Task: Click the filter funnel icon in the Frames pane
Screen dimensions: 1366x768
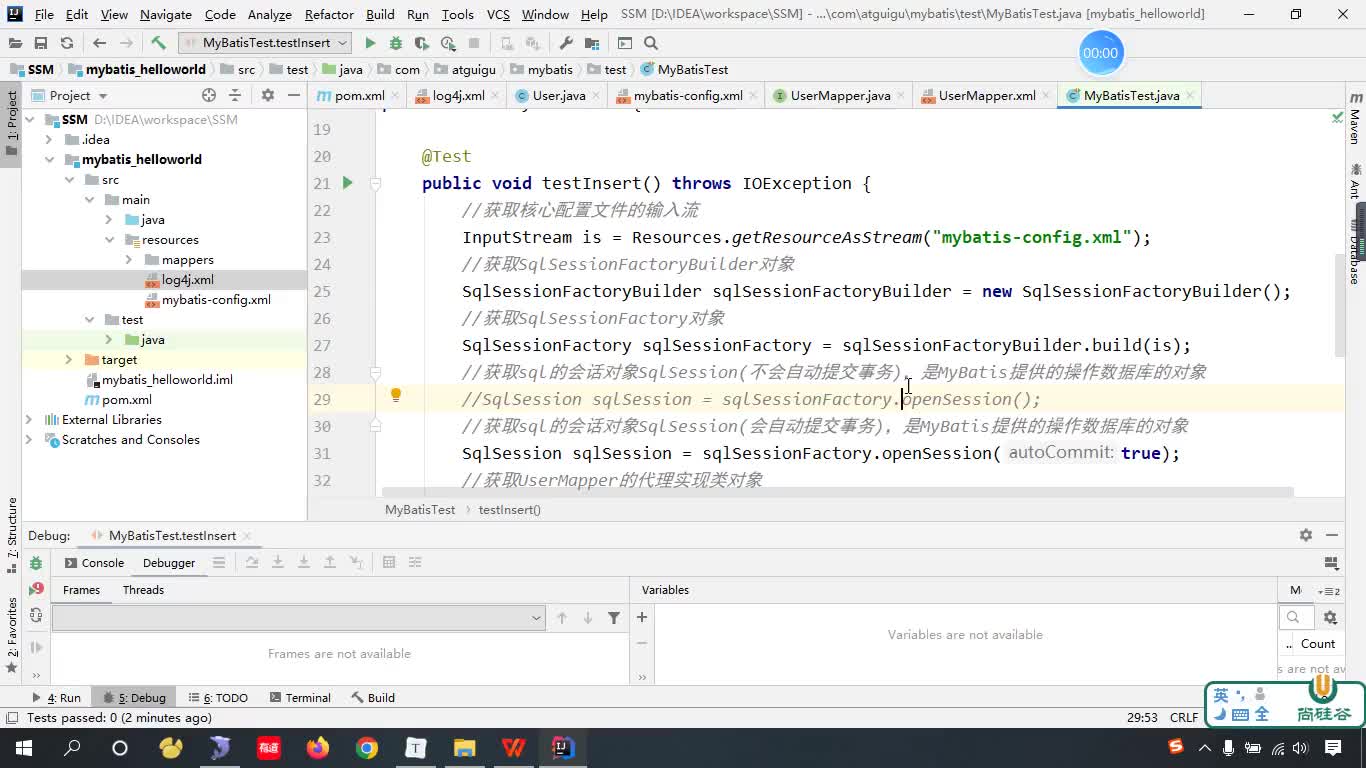Action: click(614, 618)
